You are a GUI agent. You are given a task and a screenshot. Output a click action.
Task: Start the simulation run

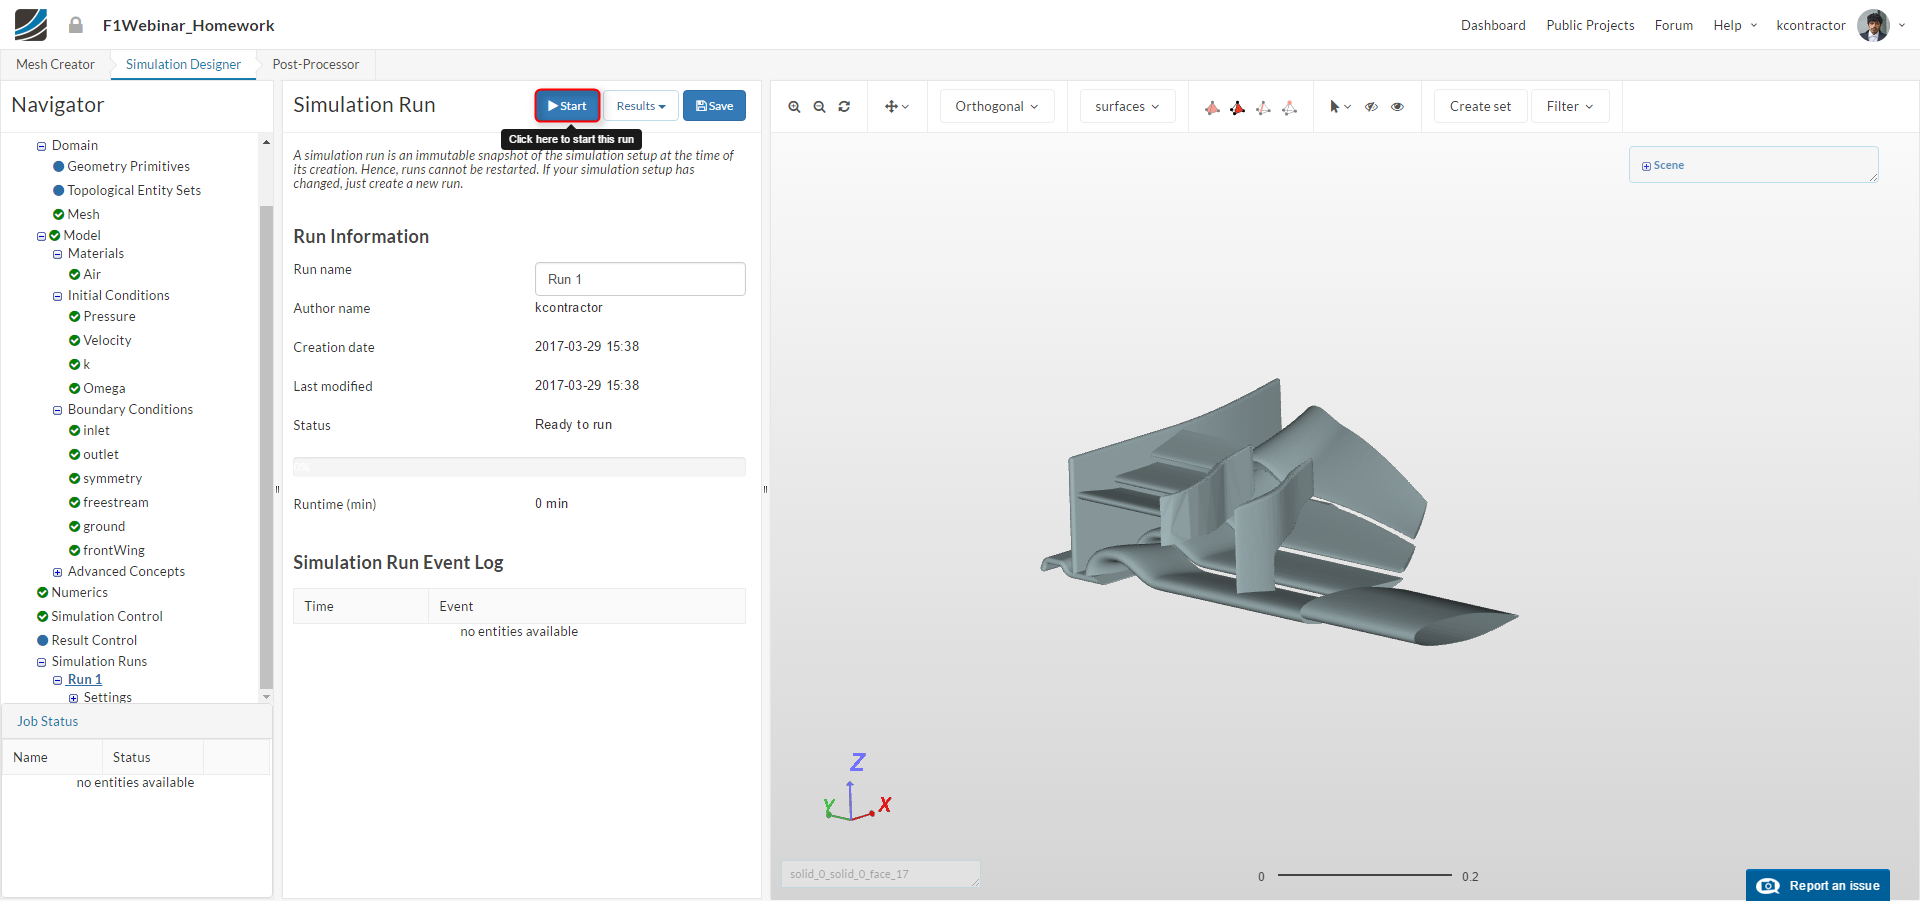(567, 106)
